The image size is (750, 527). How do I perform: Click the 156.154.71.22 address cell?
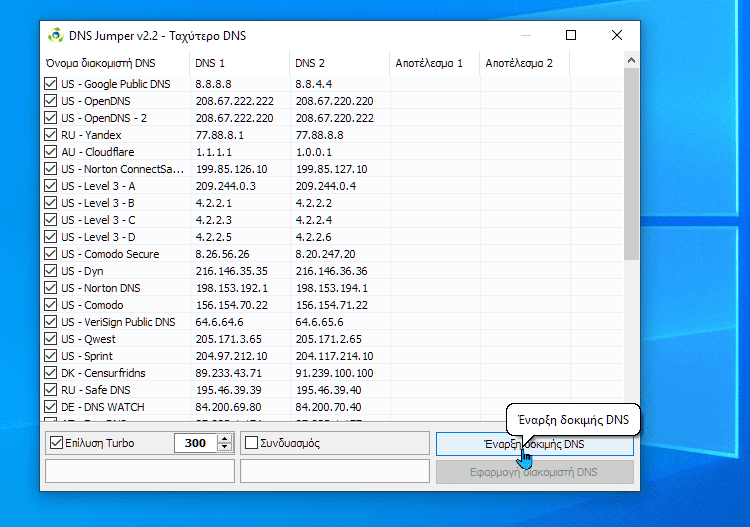click(331, 305)
